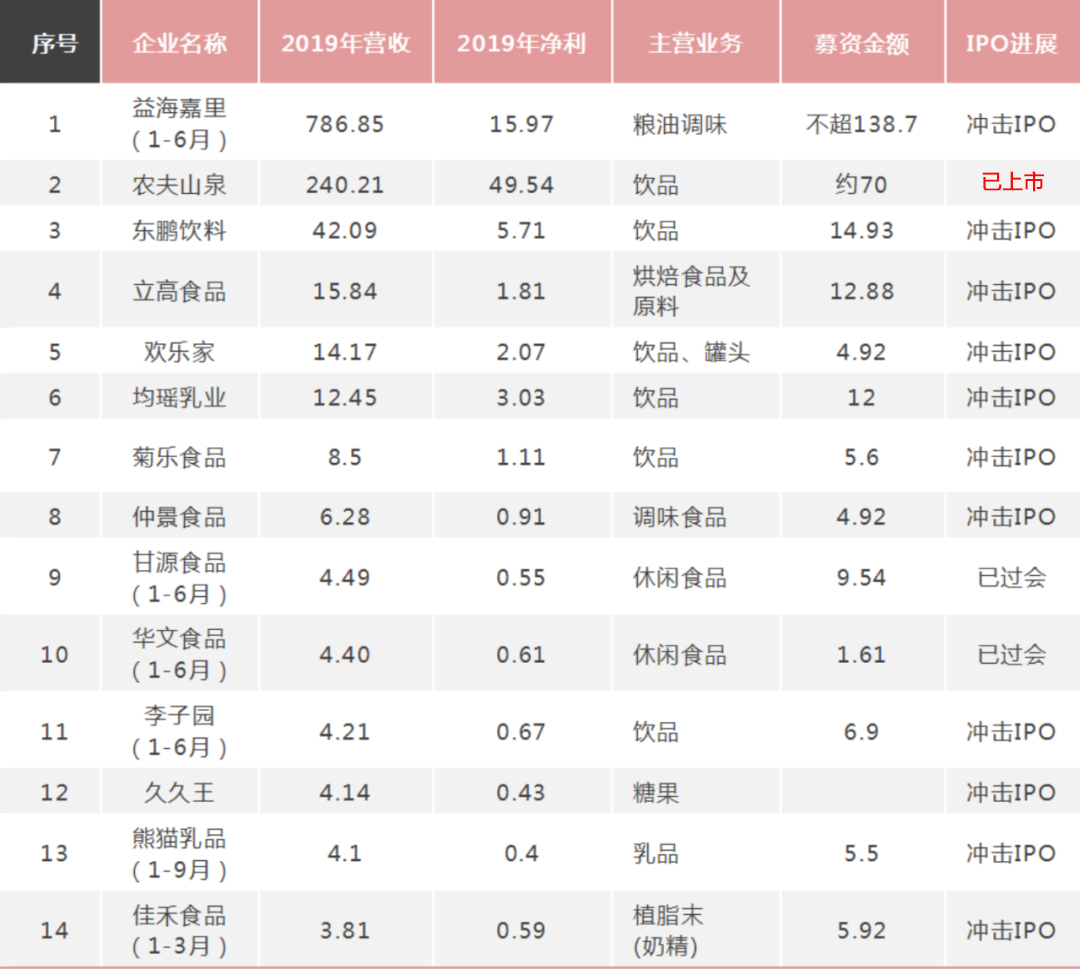
Task: Click the net profit 0.91 cell
Action: 521,517
